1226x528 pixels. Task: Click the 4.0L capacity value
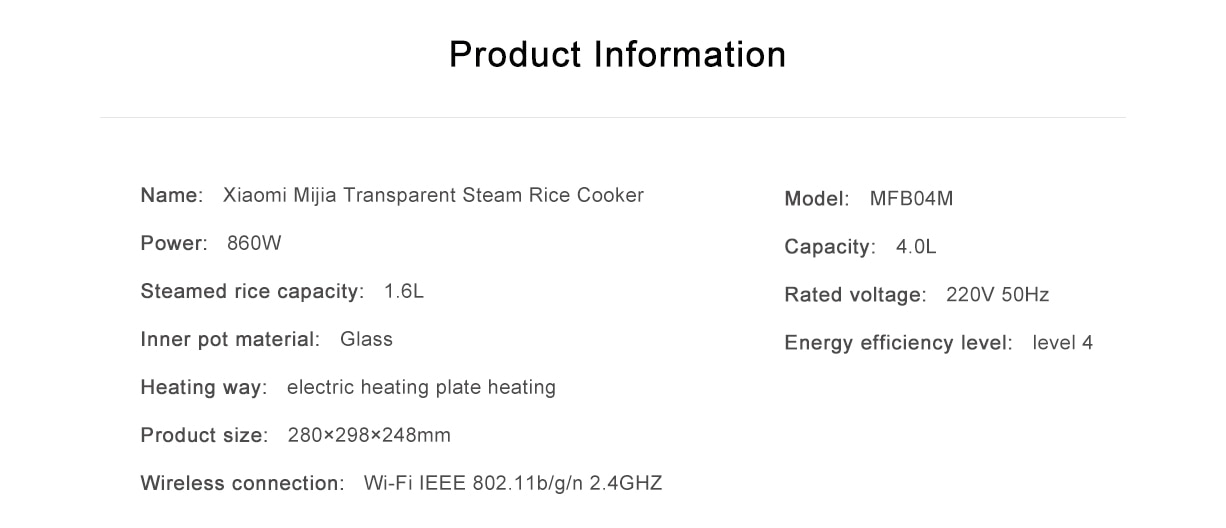click(916, 247)
